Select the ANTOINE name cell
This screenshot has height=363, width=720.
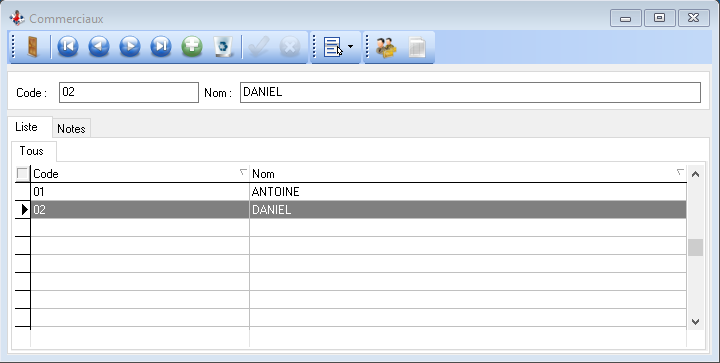(468, 191)
